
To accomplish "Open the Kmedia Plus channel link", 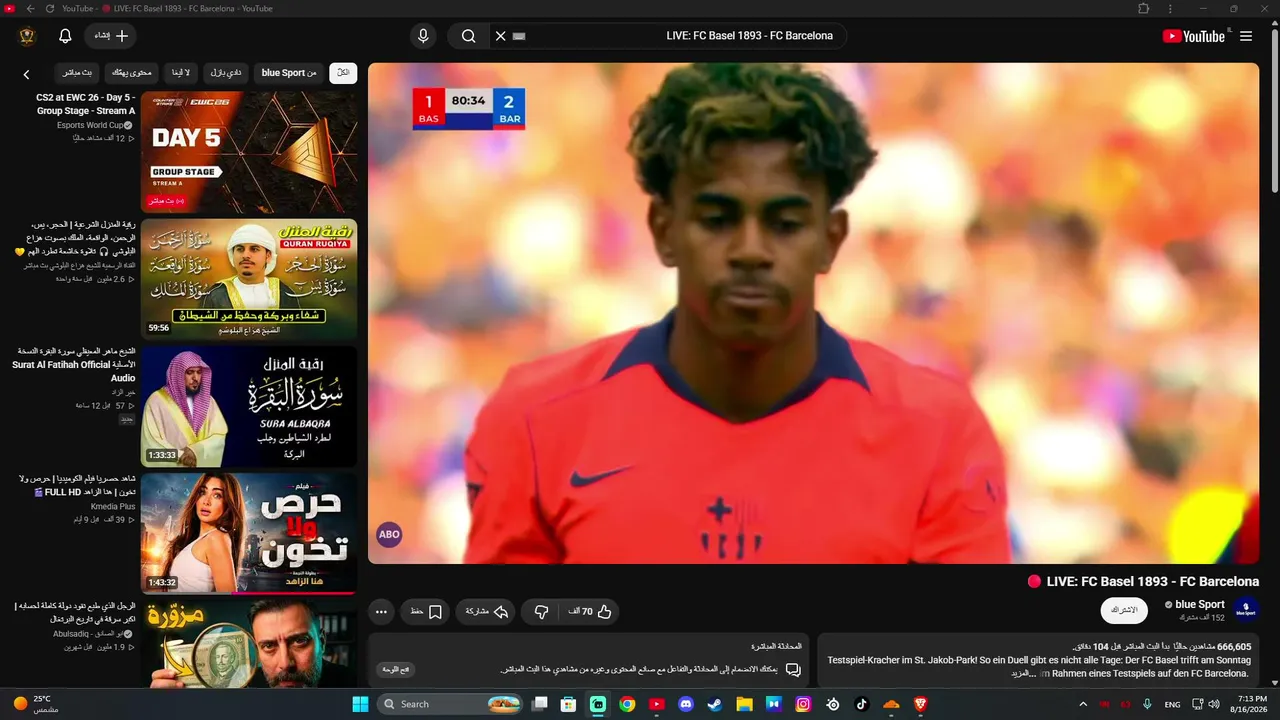I will click(113, 507).
